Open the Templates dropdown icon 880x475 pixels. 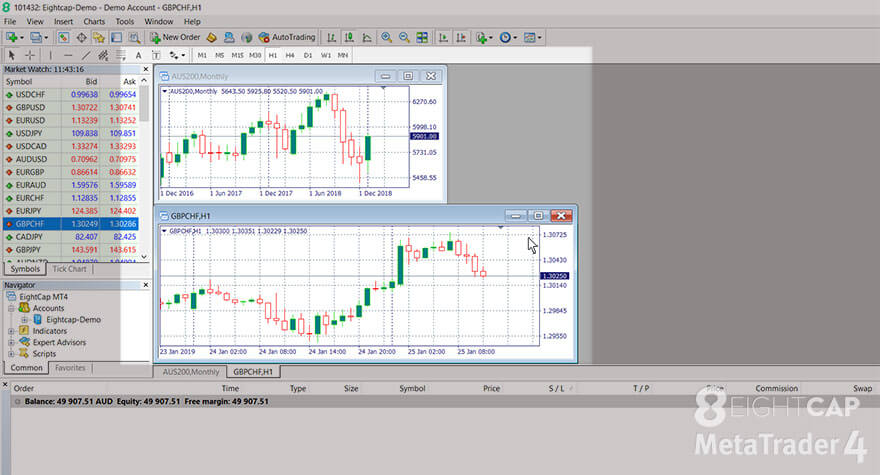[532, 38]
